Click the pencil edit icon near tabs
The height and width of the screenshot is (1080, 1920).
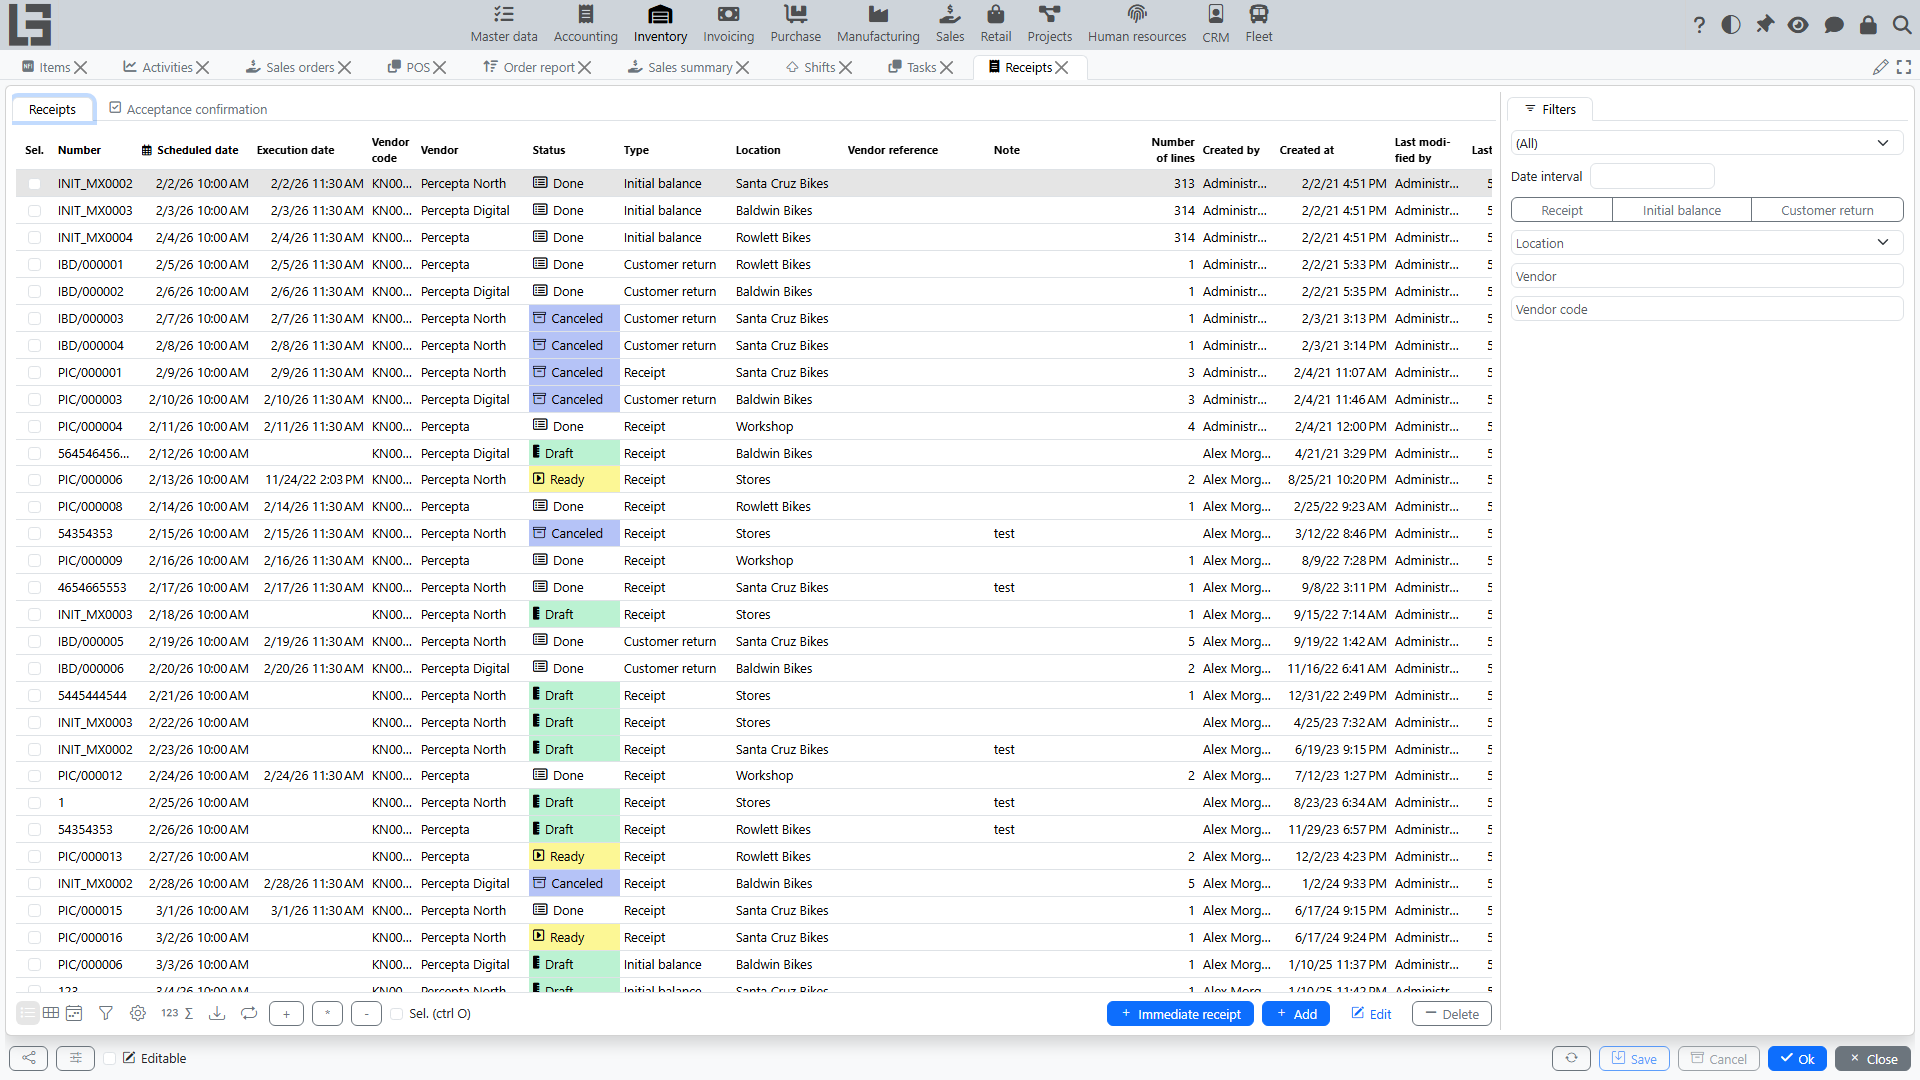tap(1881, 67)
